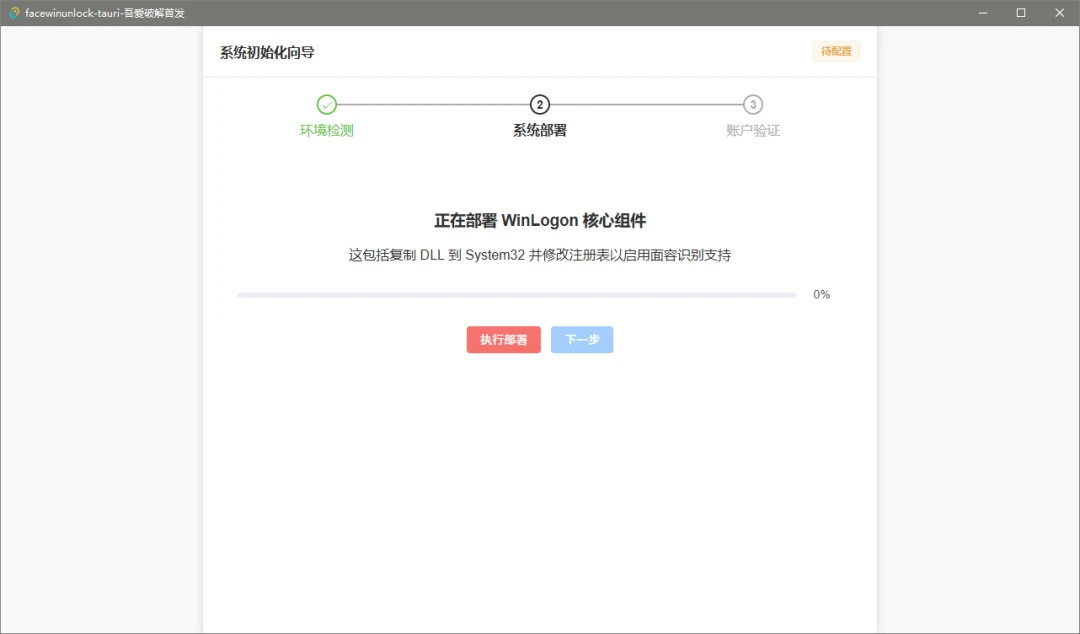Click the maximize button in the title bar

point(1020,13)
